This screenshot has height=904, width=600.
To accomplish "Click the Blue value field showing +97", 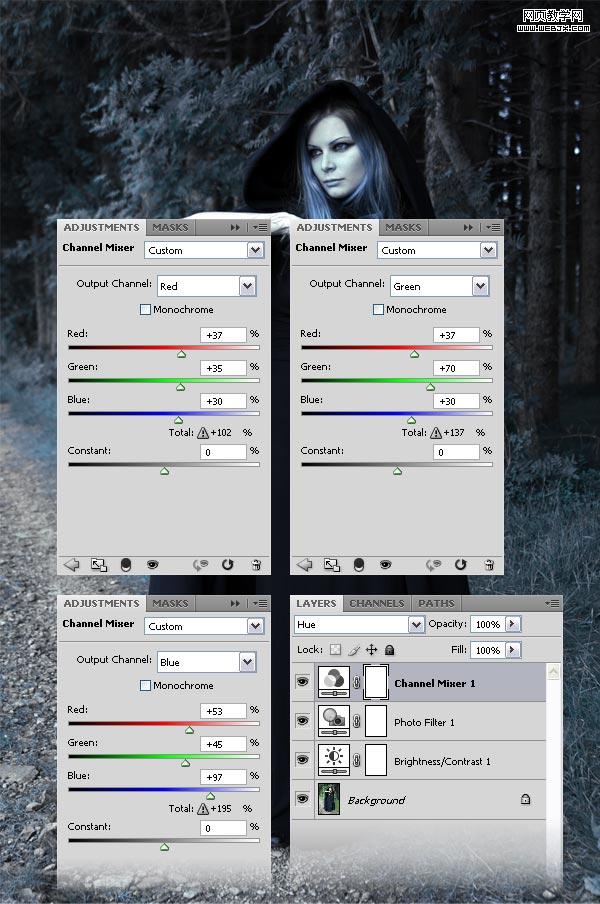I will [223, 777].
